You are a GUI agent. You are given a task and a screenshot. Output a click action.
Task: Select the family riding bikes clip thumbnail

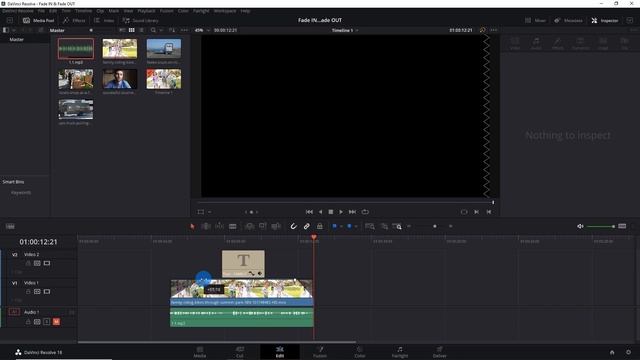(120, 49)
